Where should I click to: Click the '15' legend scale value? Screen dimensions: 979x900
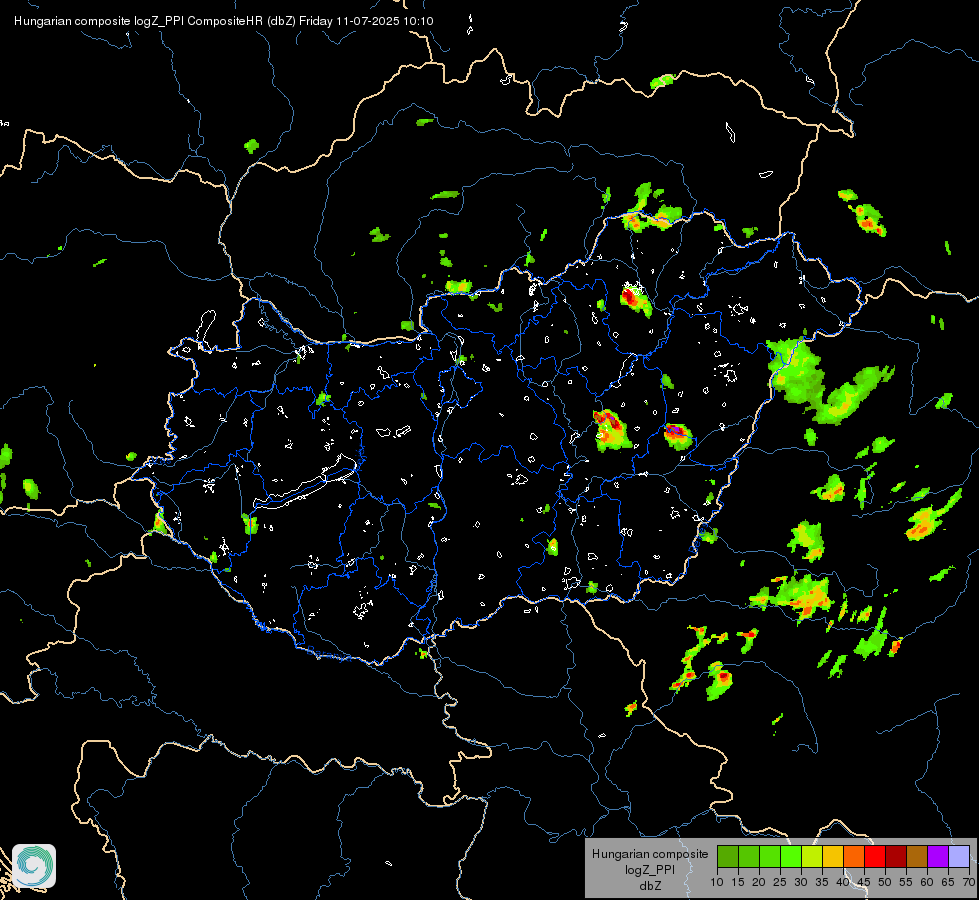pyautogui.click(x=738, y=883)
